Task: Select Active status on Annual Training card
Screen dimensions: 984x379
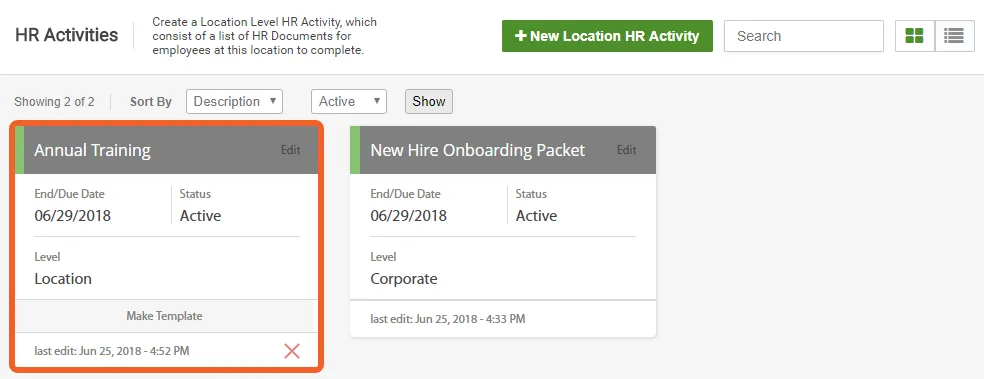Action: tap(201, 216)
